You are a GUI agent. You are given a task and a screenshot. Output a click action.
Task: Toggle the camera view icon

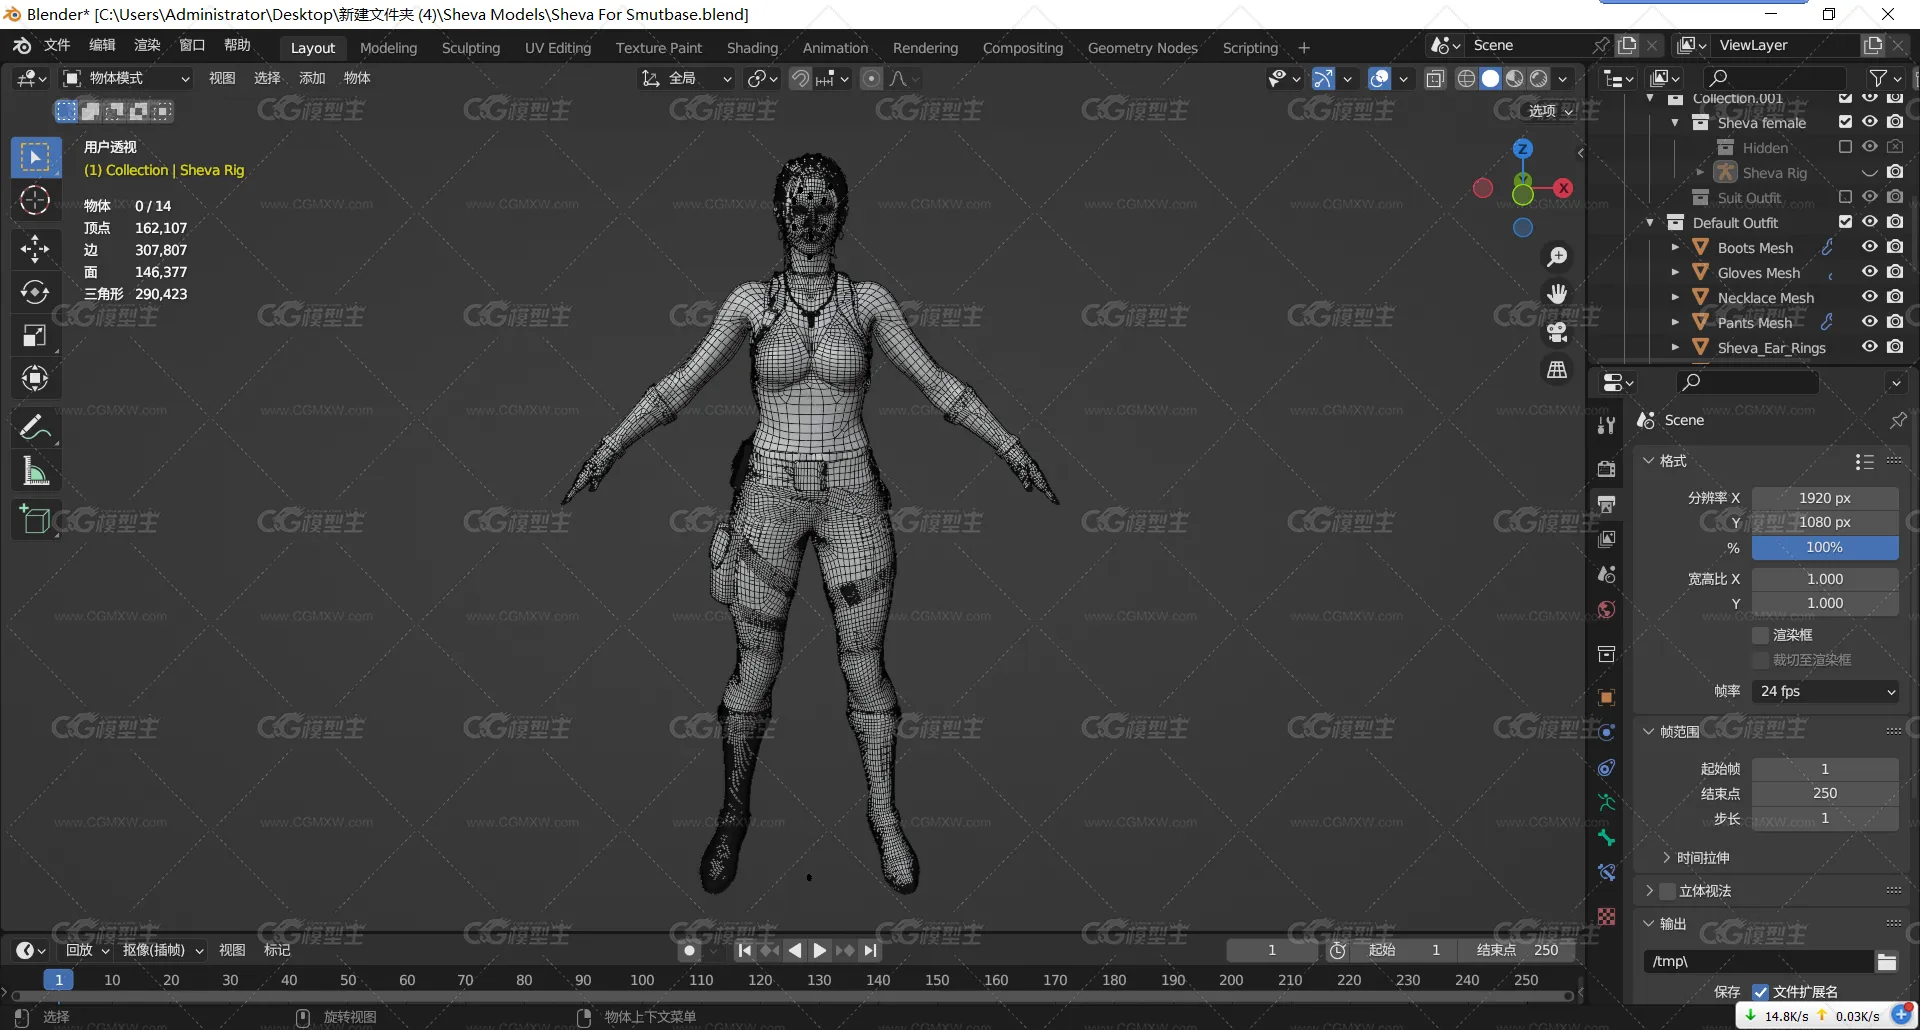coord(1557,332)
